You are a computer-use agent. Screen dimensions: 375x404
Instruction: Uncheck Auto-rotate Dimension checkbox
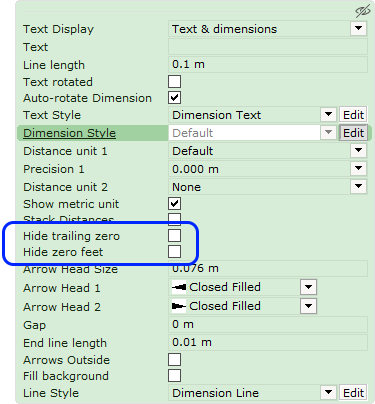click(175, 98)
